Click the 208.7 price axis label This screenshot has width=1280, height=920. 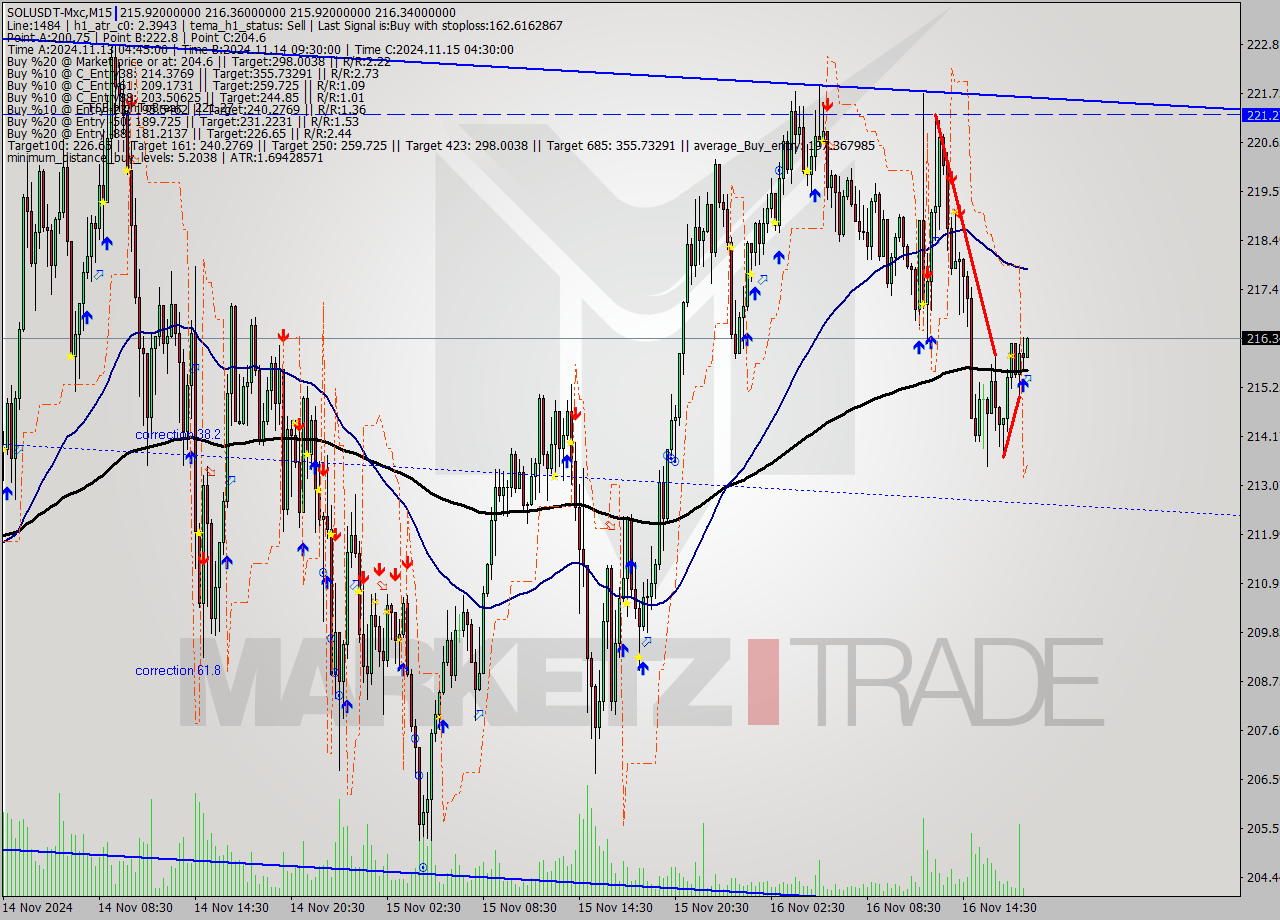1263,681
